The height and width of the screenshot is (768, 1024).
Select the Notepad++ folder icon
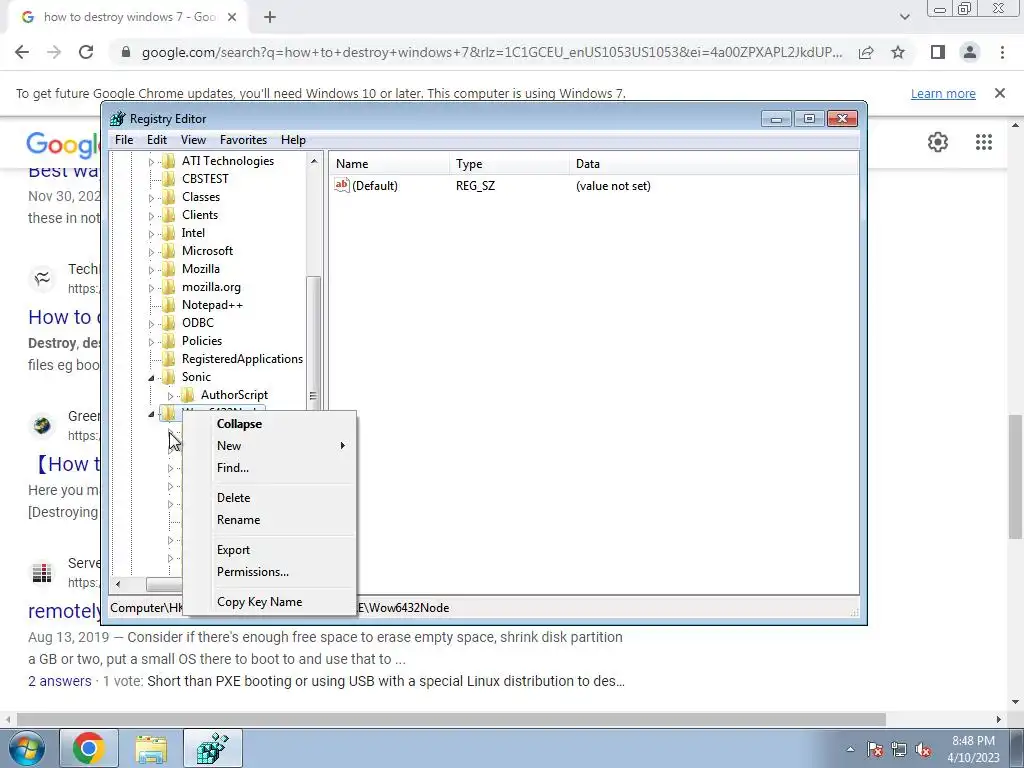click(x=168, y=304)
